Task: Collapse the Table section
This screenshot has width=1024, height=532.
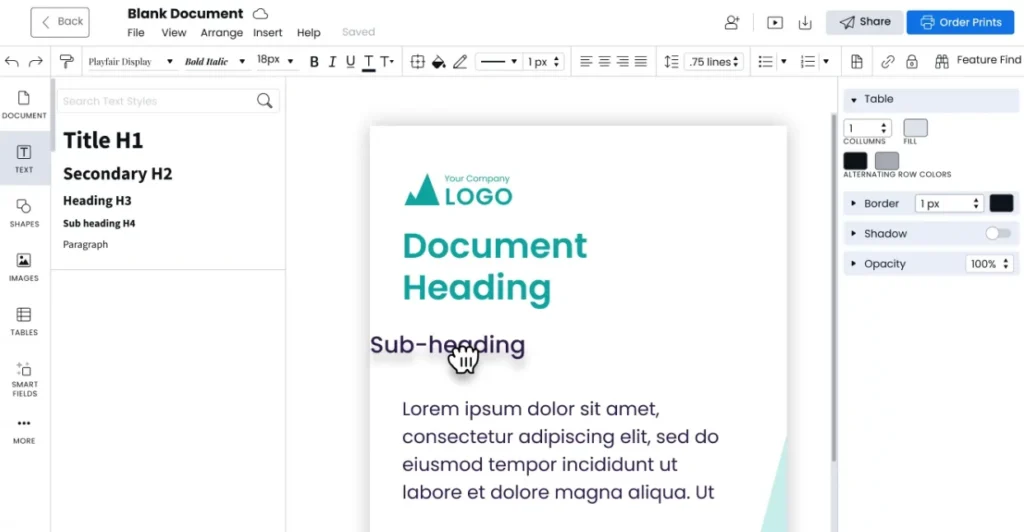Action: pos(854,100)
